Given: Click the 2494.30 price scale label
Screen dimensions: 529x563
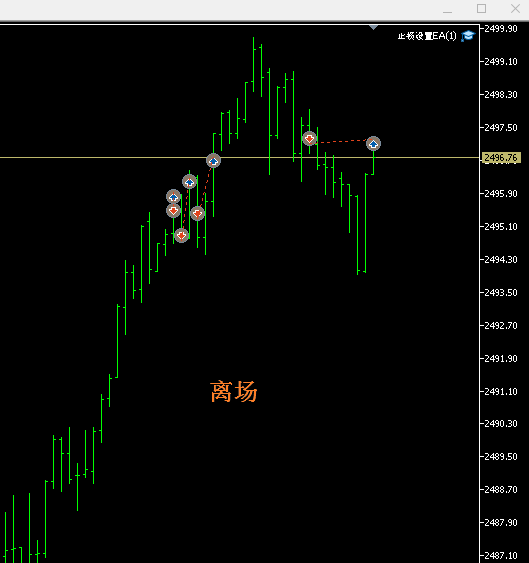Looking at the screenshot, I should tap(501, 260).
